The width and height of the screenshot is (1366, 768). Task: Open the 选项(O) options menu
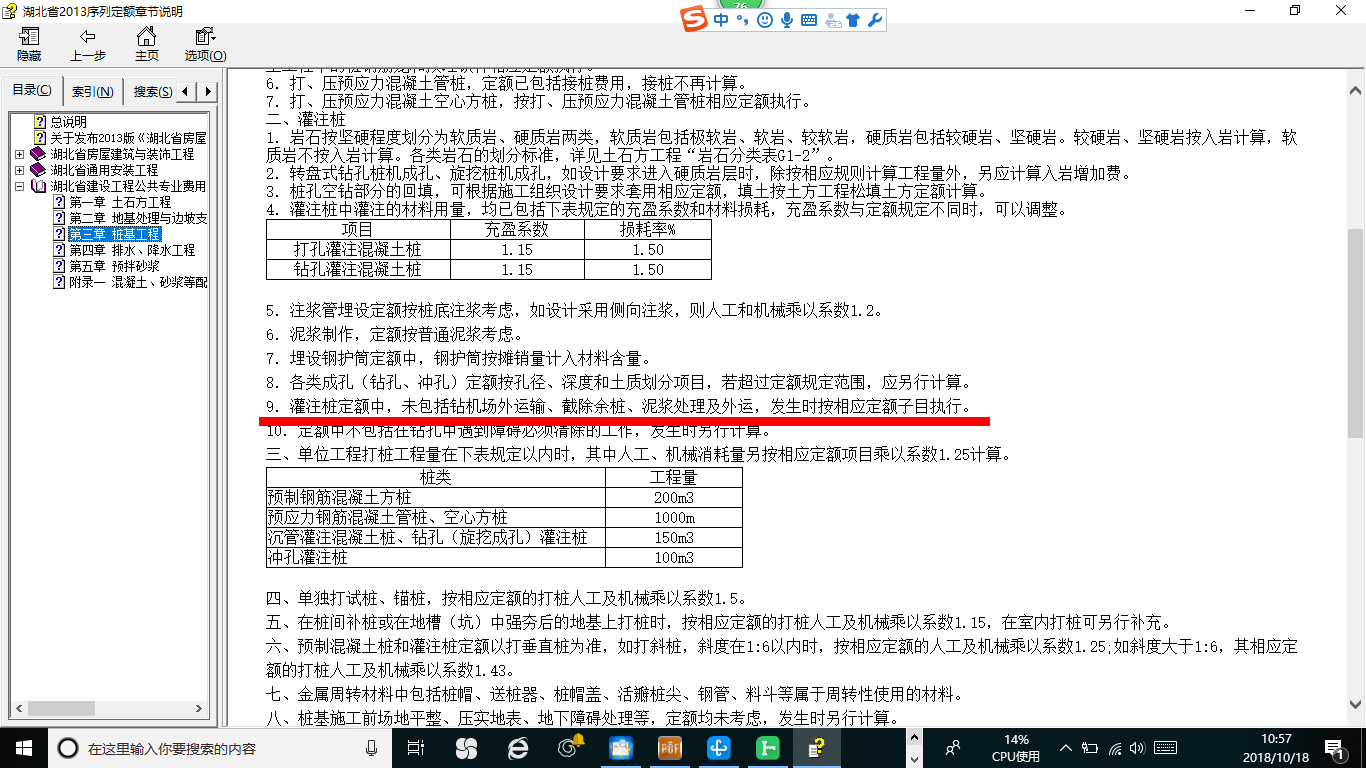[x=205, y=45]
